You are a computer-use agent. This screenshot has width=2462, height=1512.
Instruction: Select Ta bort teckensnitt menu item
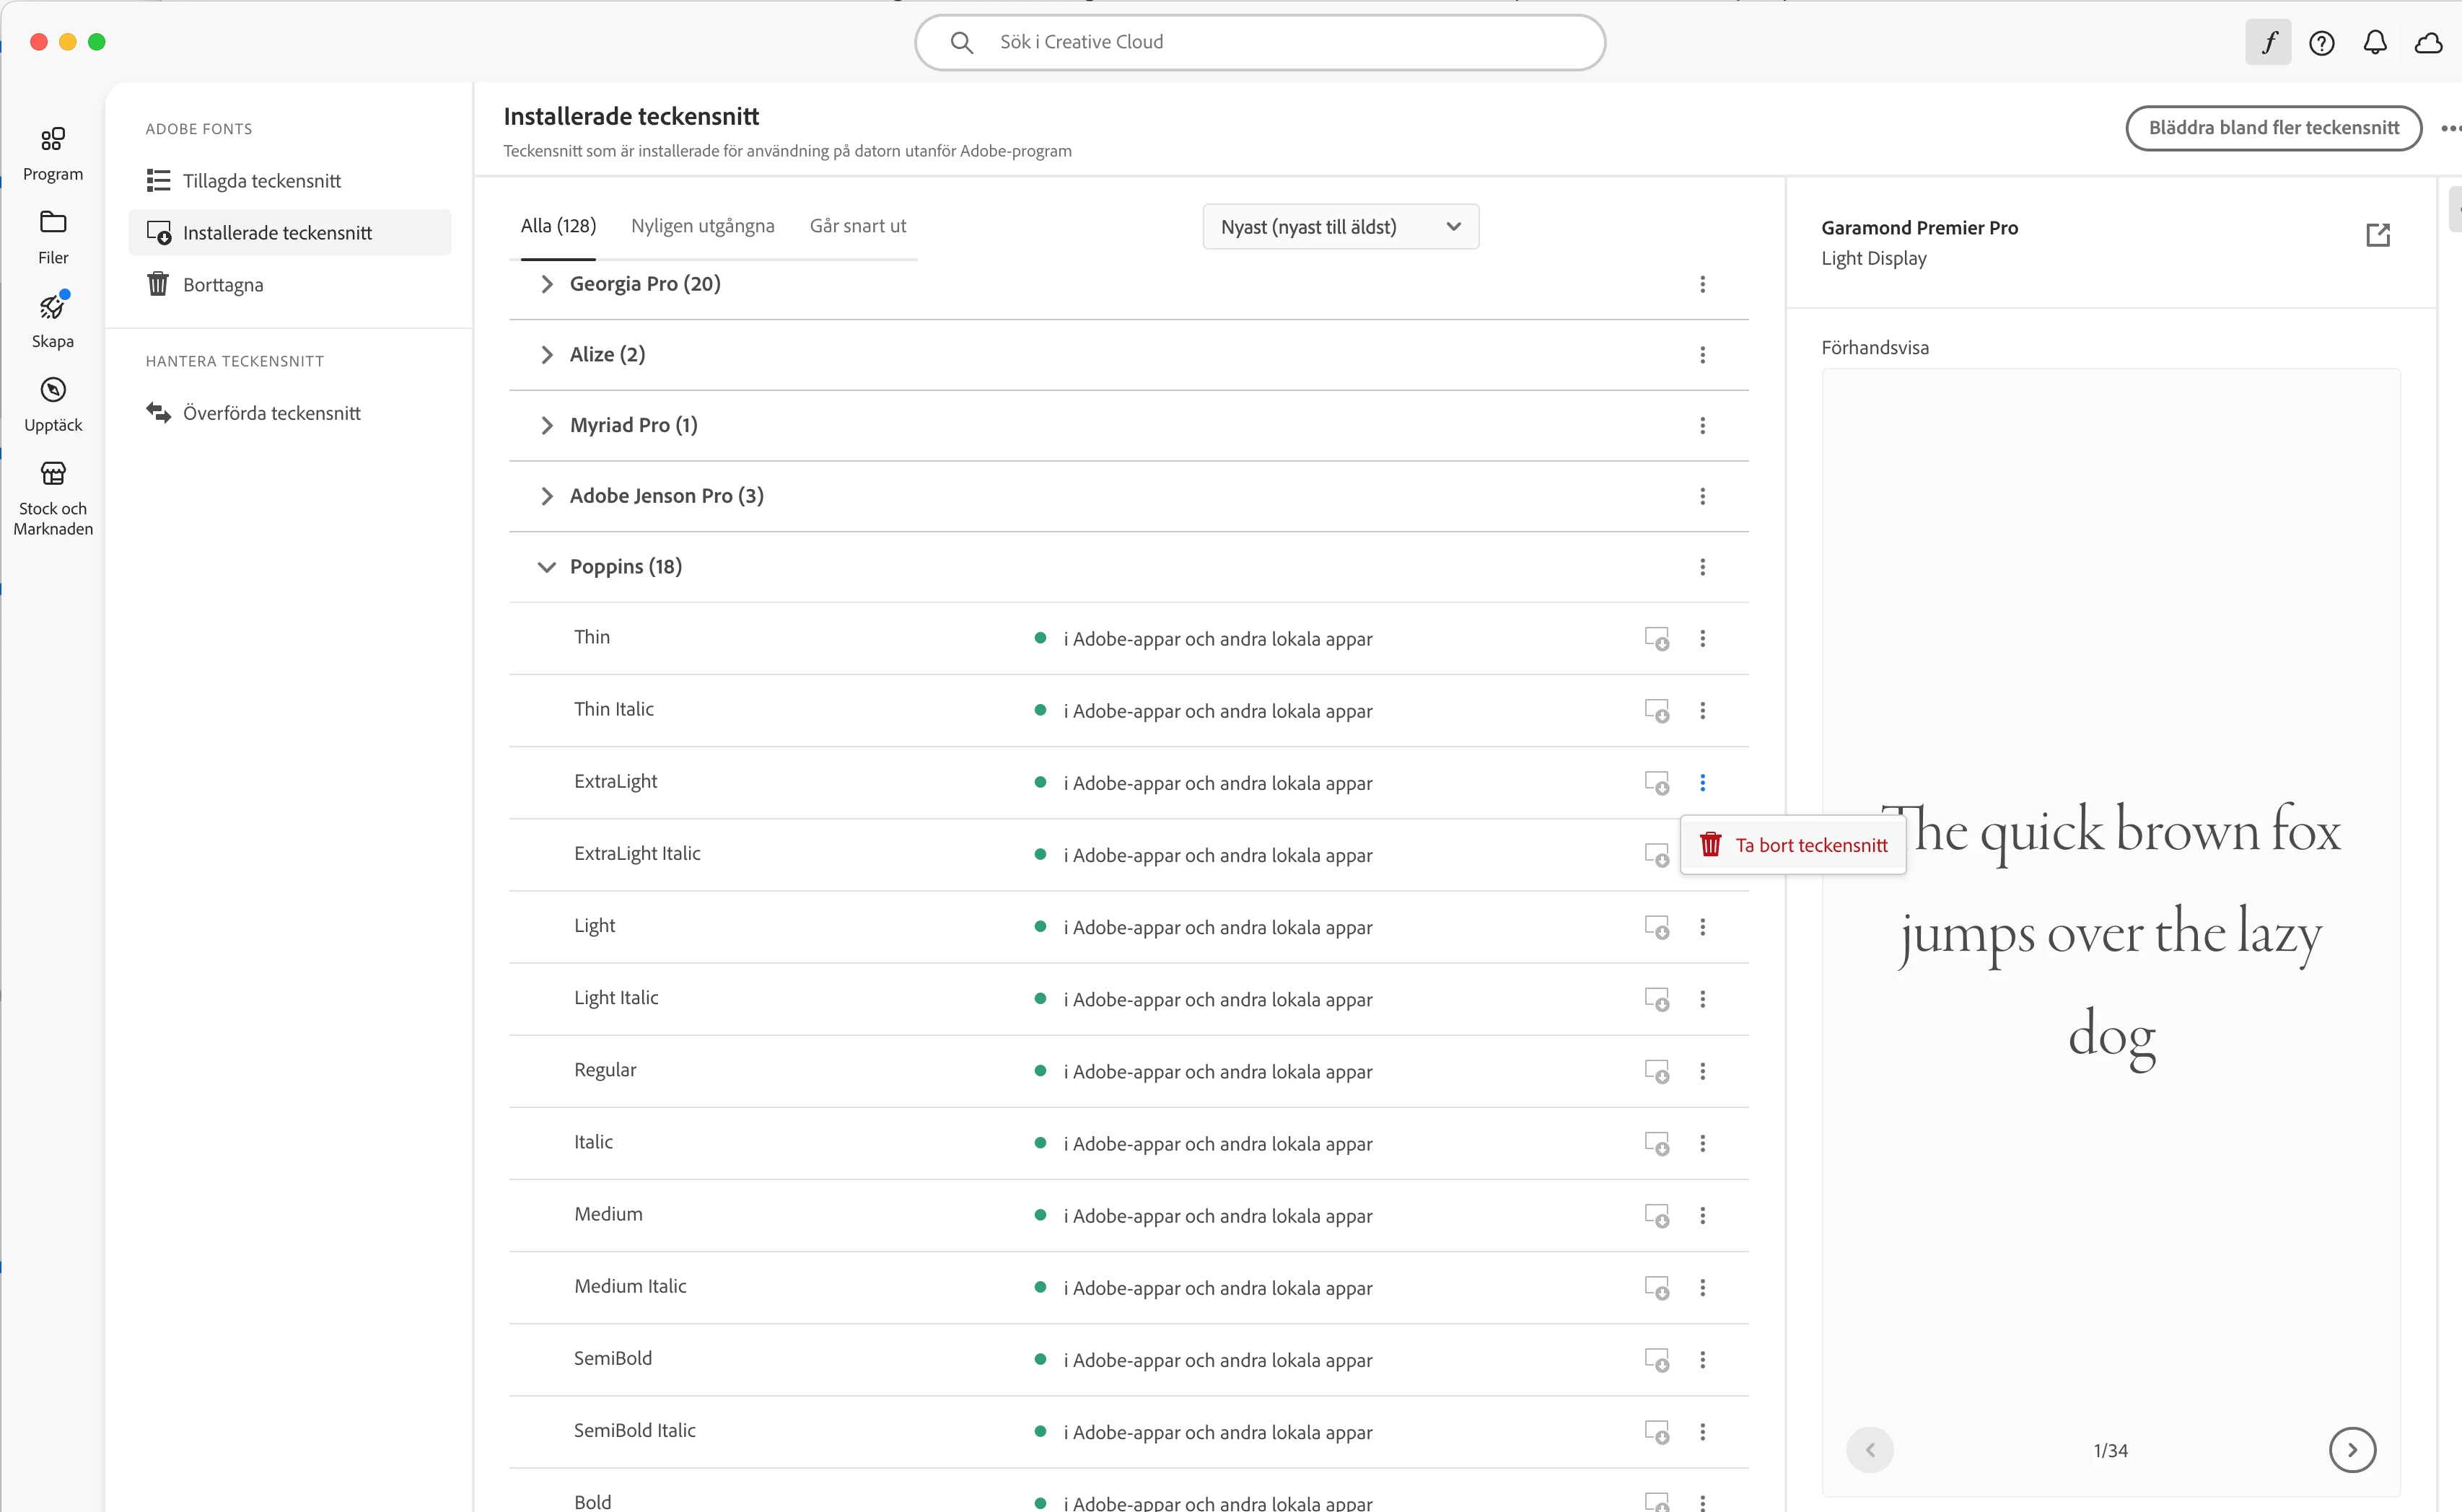click(1793, 845)
